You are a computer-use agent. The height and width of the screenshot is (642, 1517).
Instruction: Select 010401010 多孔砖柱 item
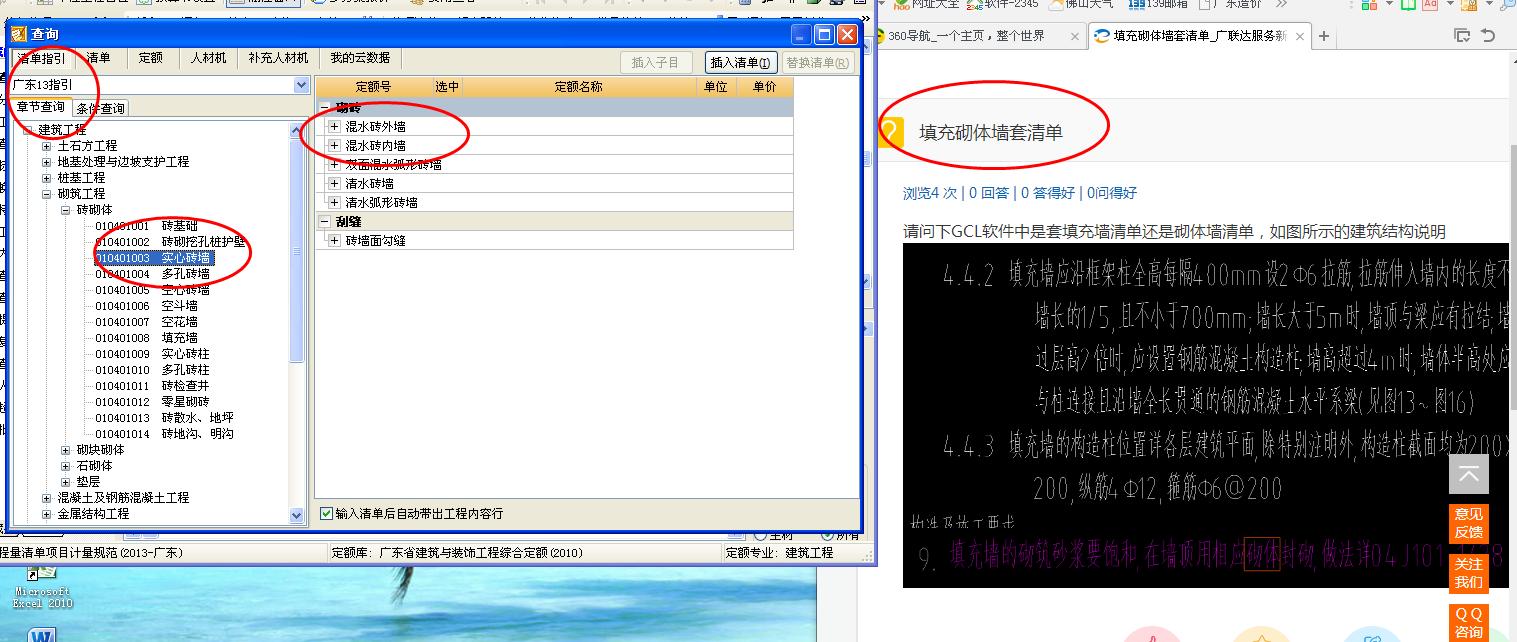pyautogui.click(x=152, y=370)
